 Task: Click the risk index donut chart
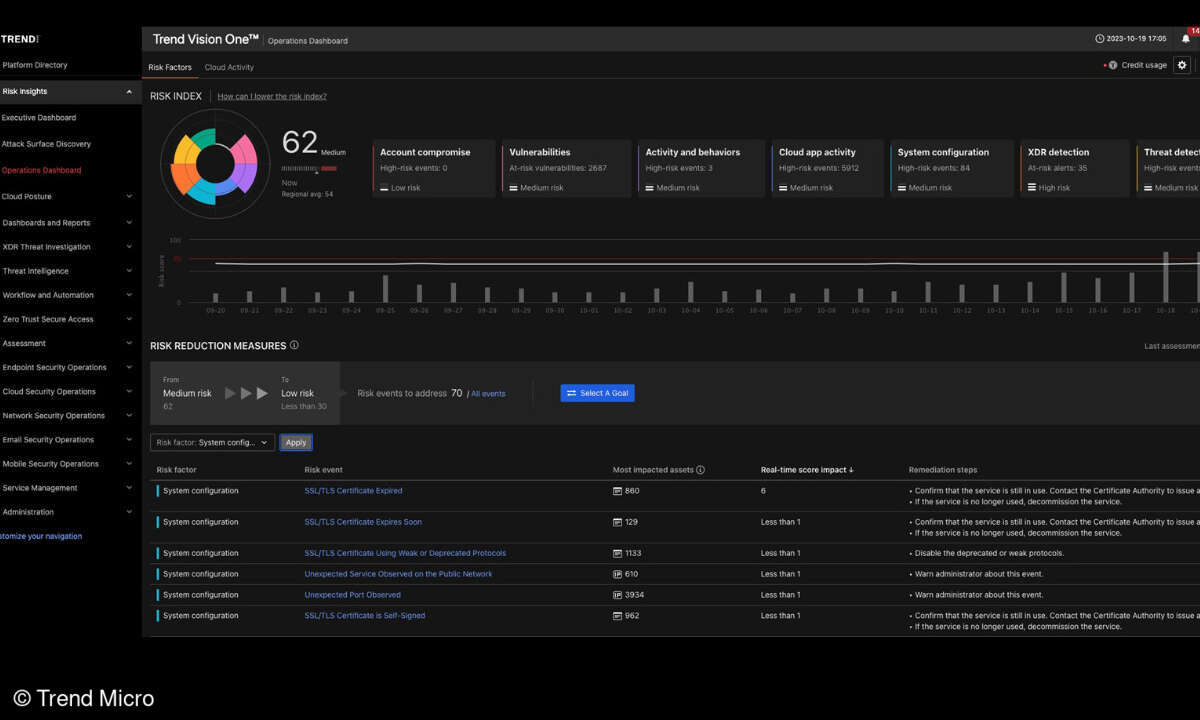pos(215,164)
